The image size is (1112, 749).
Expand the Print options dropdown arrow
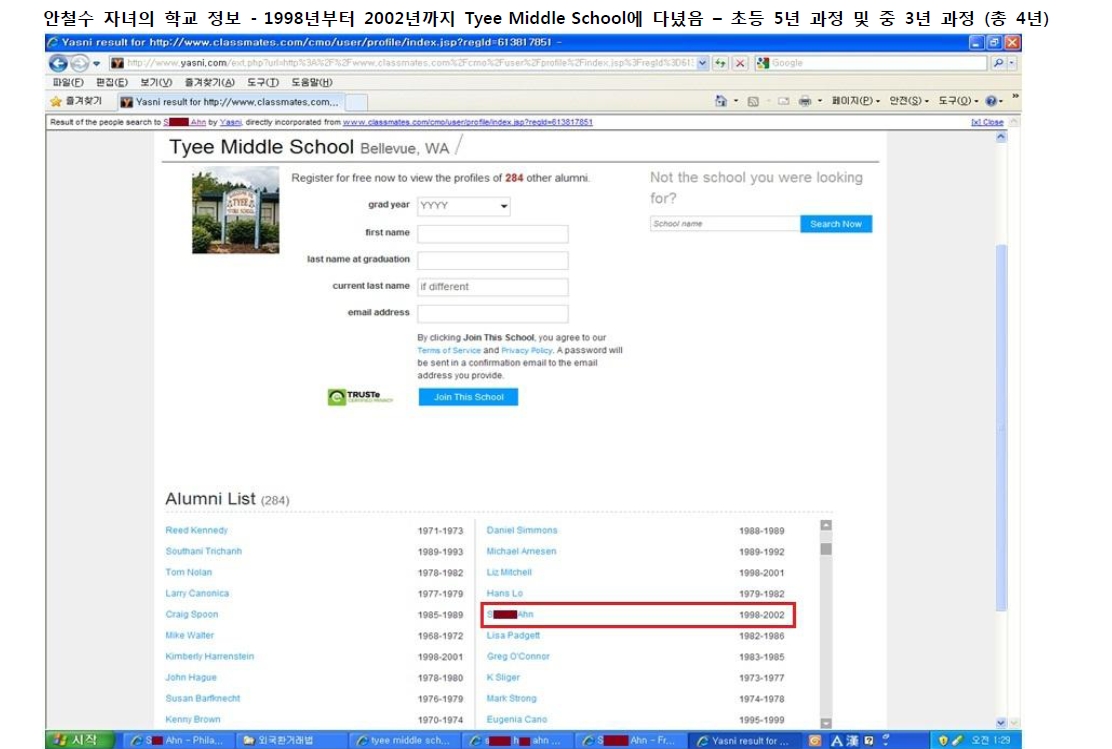820,101
